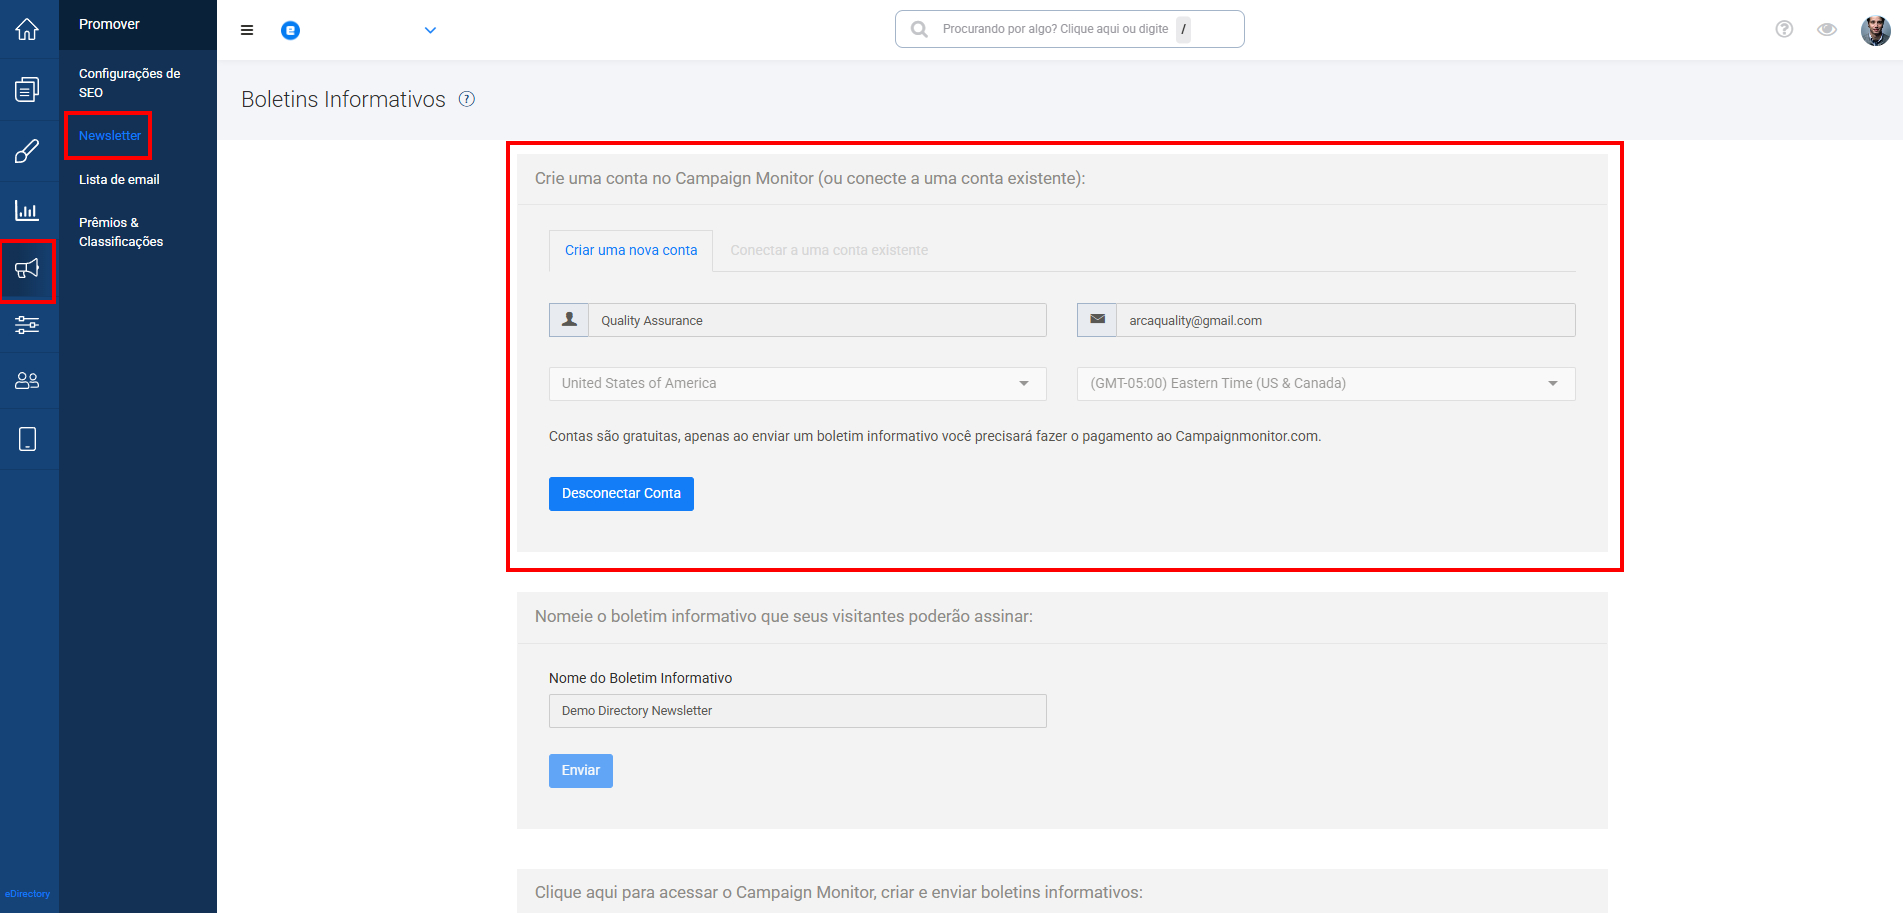Click the Demo Directory Newsletter name field

(x=797, y=711)
